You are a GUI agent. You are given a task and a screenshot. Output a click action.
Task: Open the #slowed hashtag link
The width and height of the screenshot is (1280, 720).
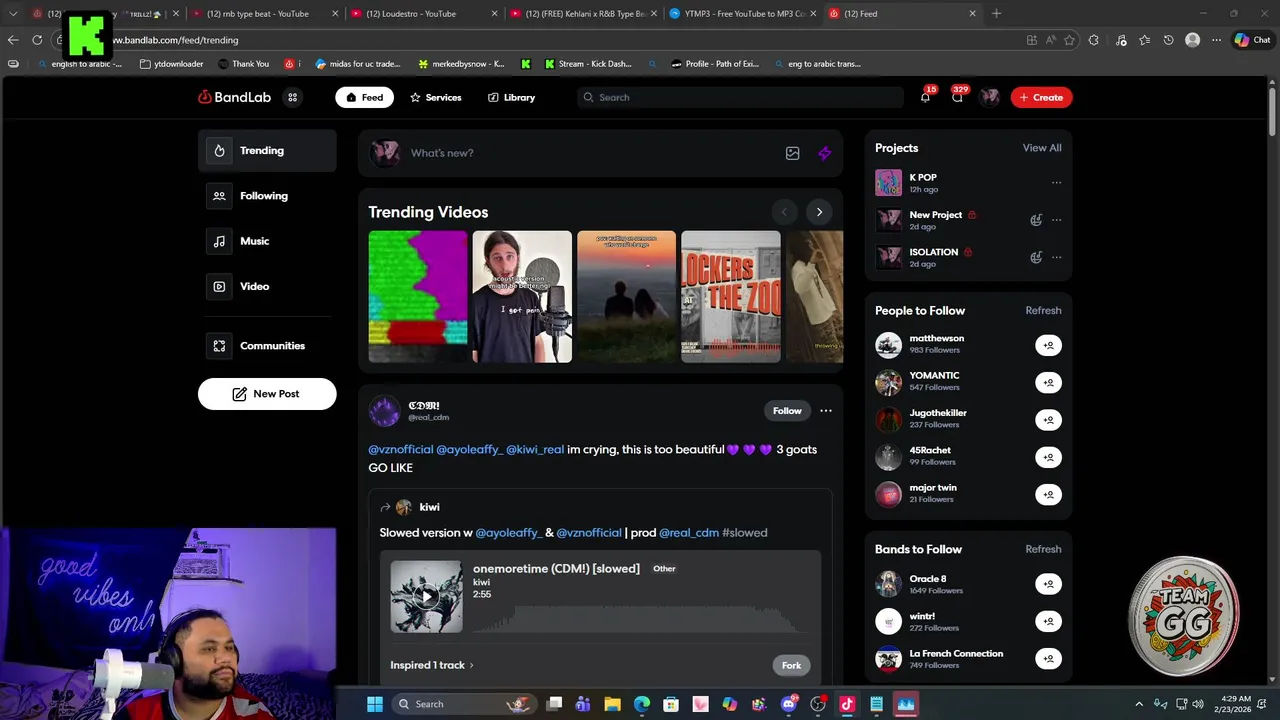coord(745,533)
